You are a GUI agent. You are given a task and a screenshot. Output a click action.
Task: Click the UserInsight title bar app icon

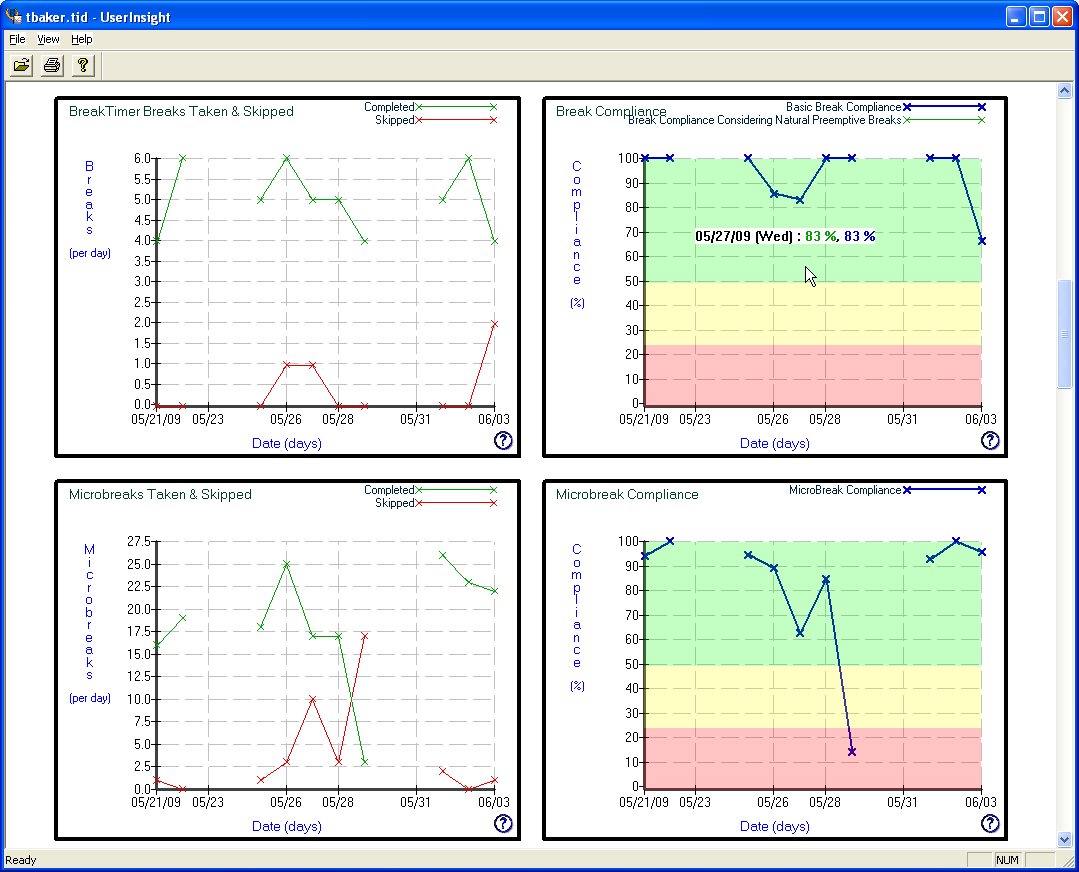coord(13,15)
